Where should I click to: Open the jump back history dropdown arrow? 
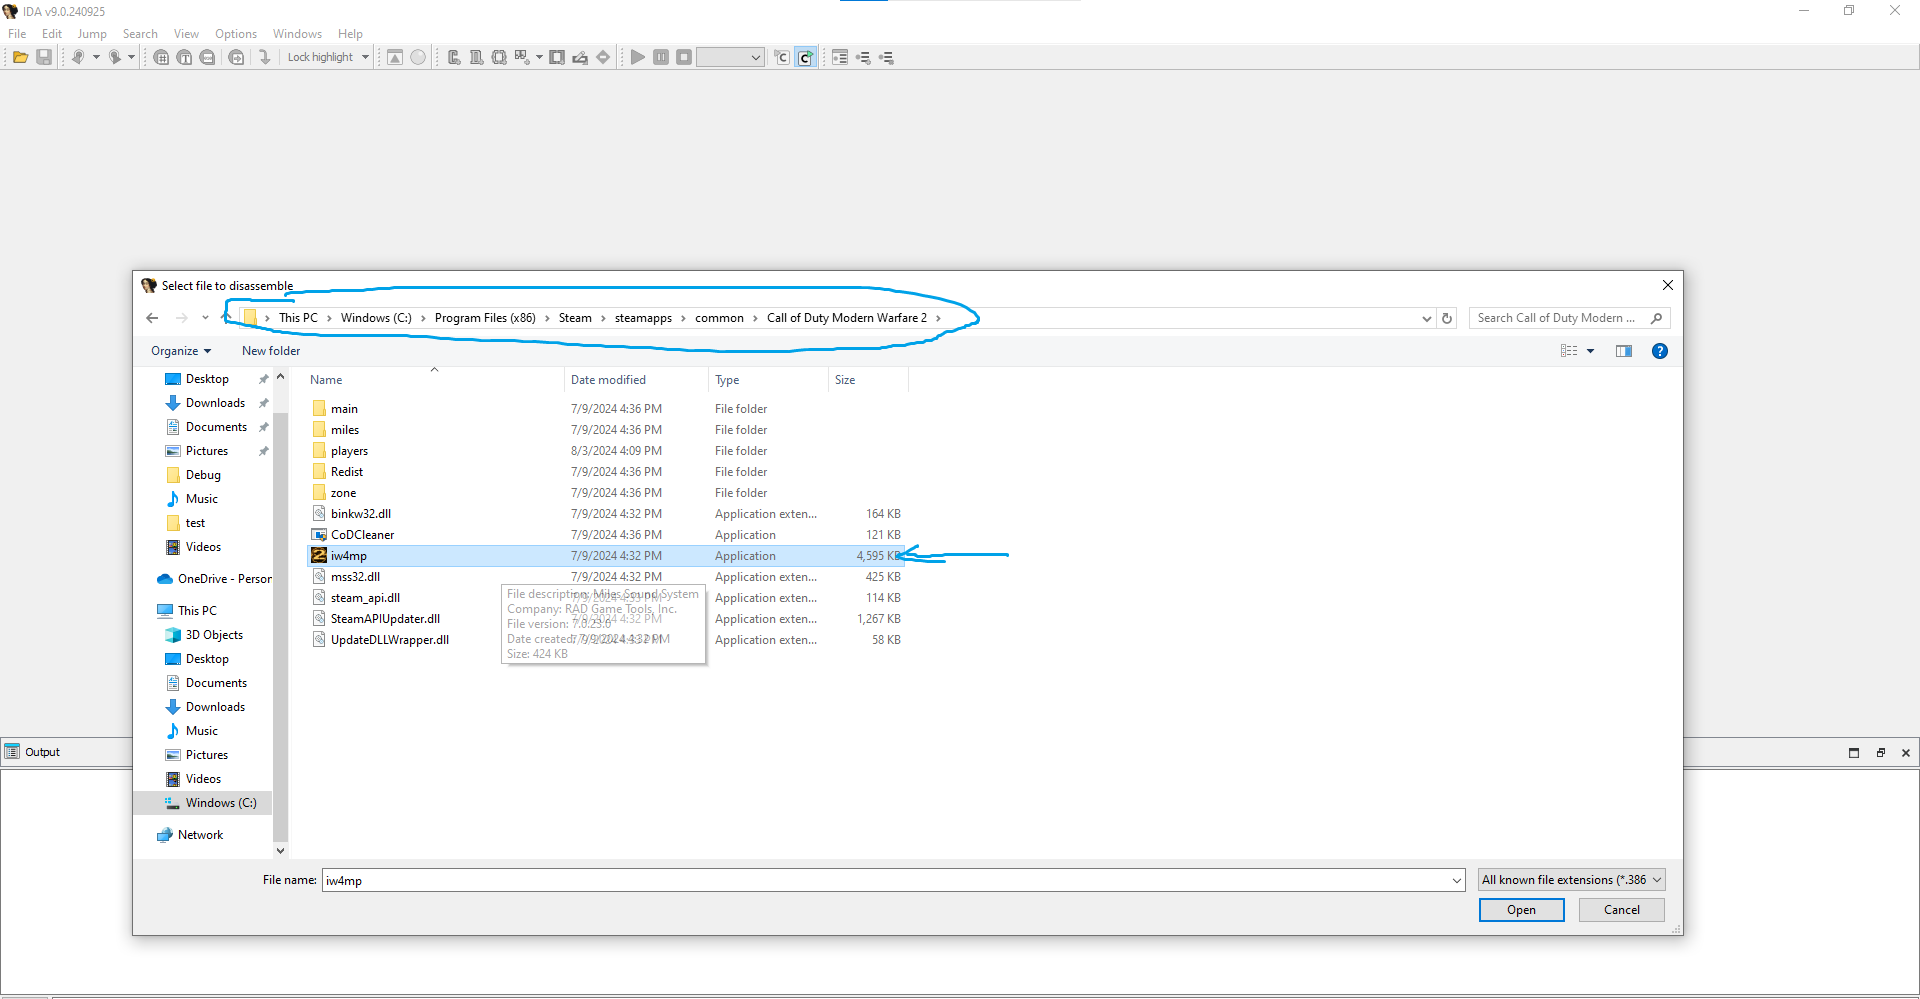point(96,57)
